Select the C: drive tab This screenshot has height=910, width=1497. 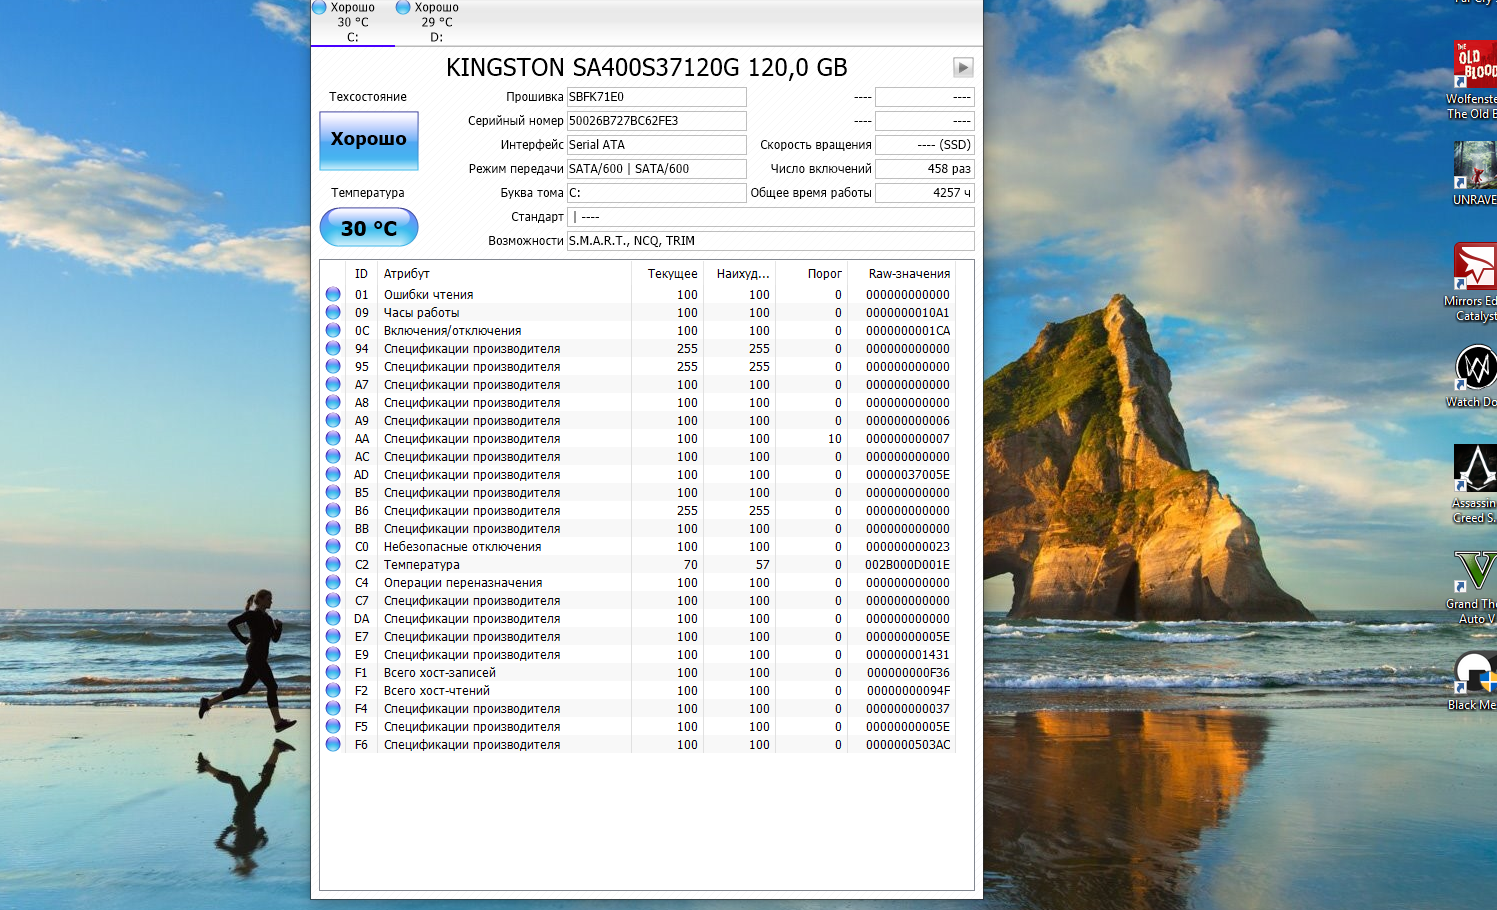(352, 22)
